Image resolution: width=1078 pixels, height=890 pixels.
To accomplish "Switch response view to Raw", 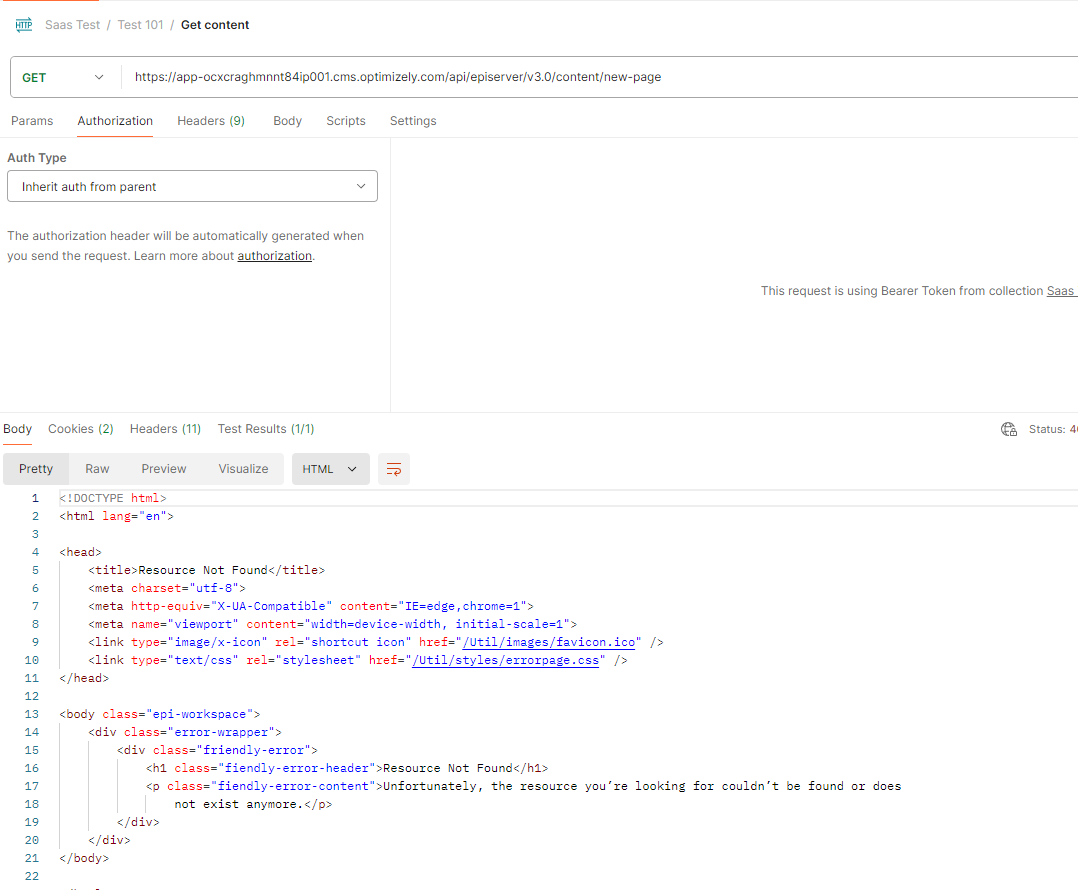I will pyautogui.click(x=97, y=469).
